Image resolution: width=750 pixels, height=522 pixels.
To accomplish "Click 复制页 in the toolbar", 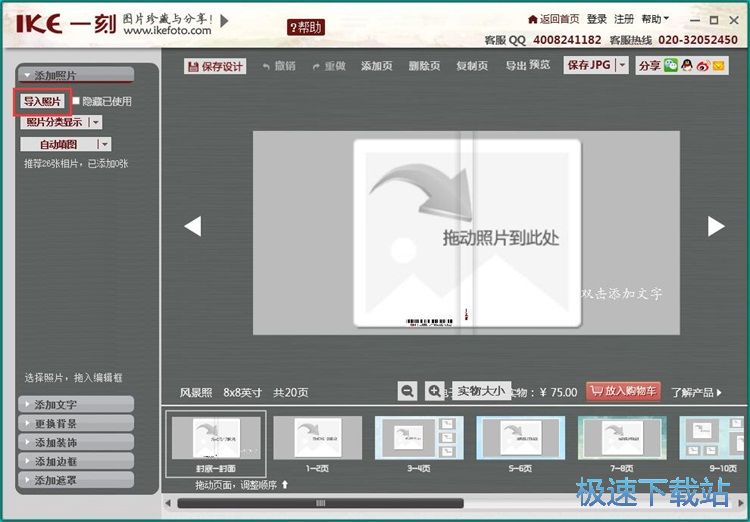I will pyautogui.click(x=472, y=66).
